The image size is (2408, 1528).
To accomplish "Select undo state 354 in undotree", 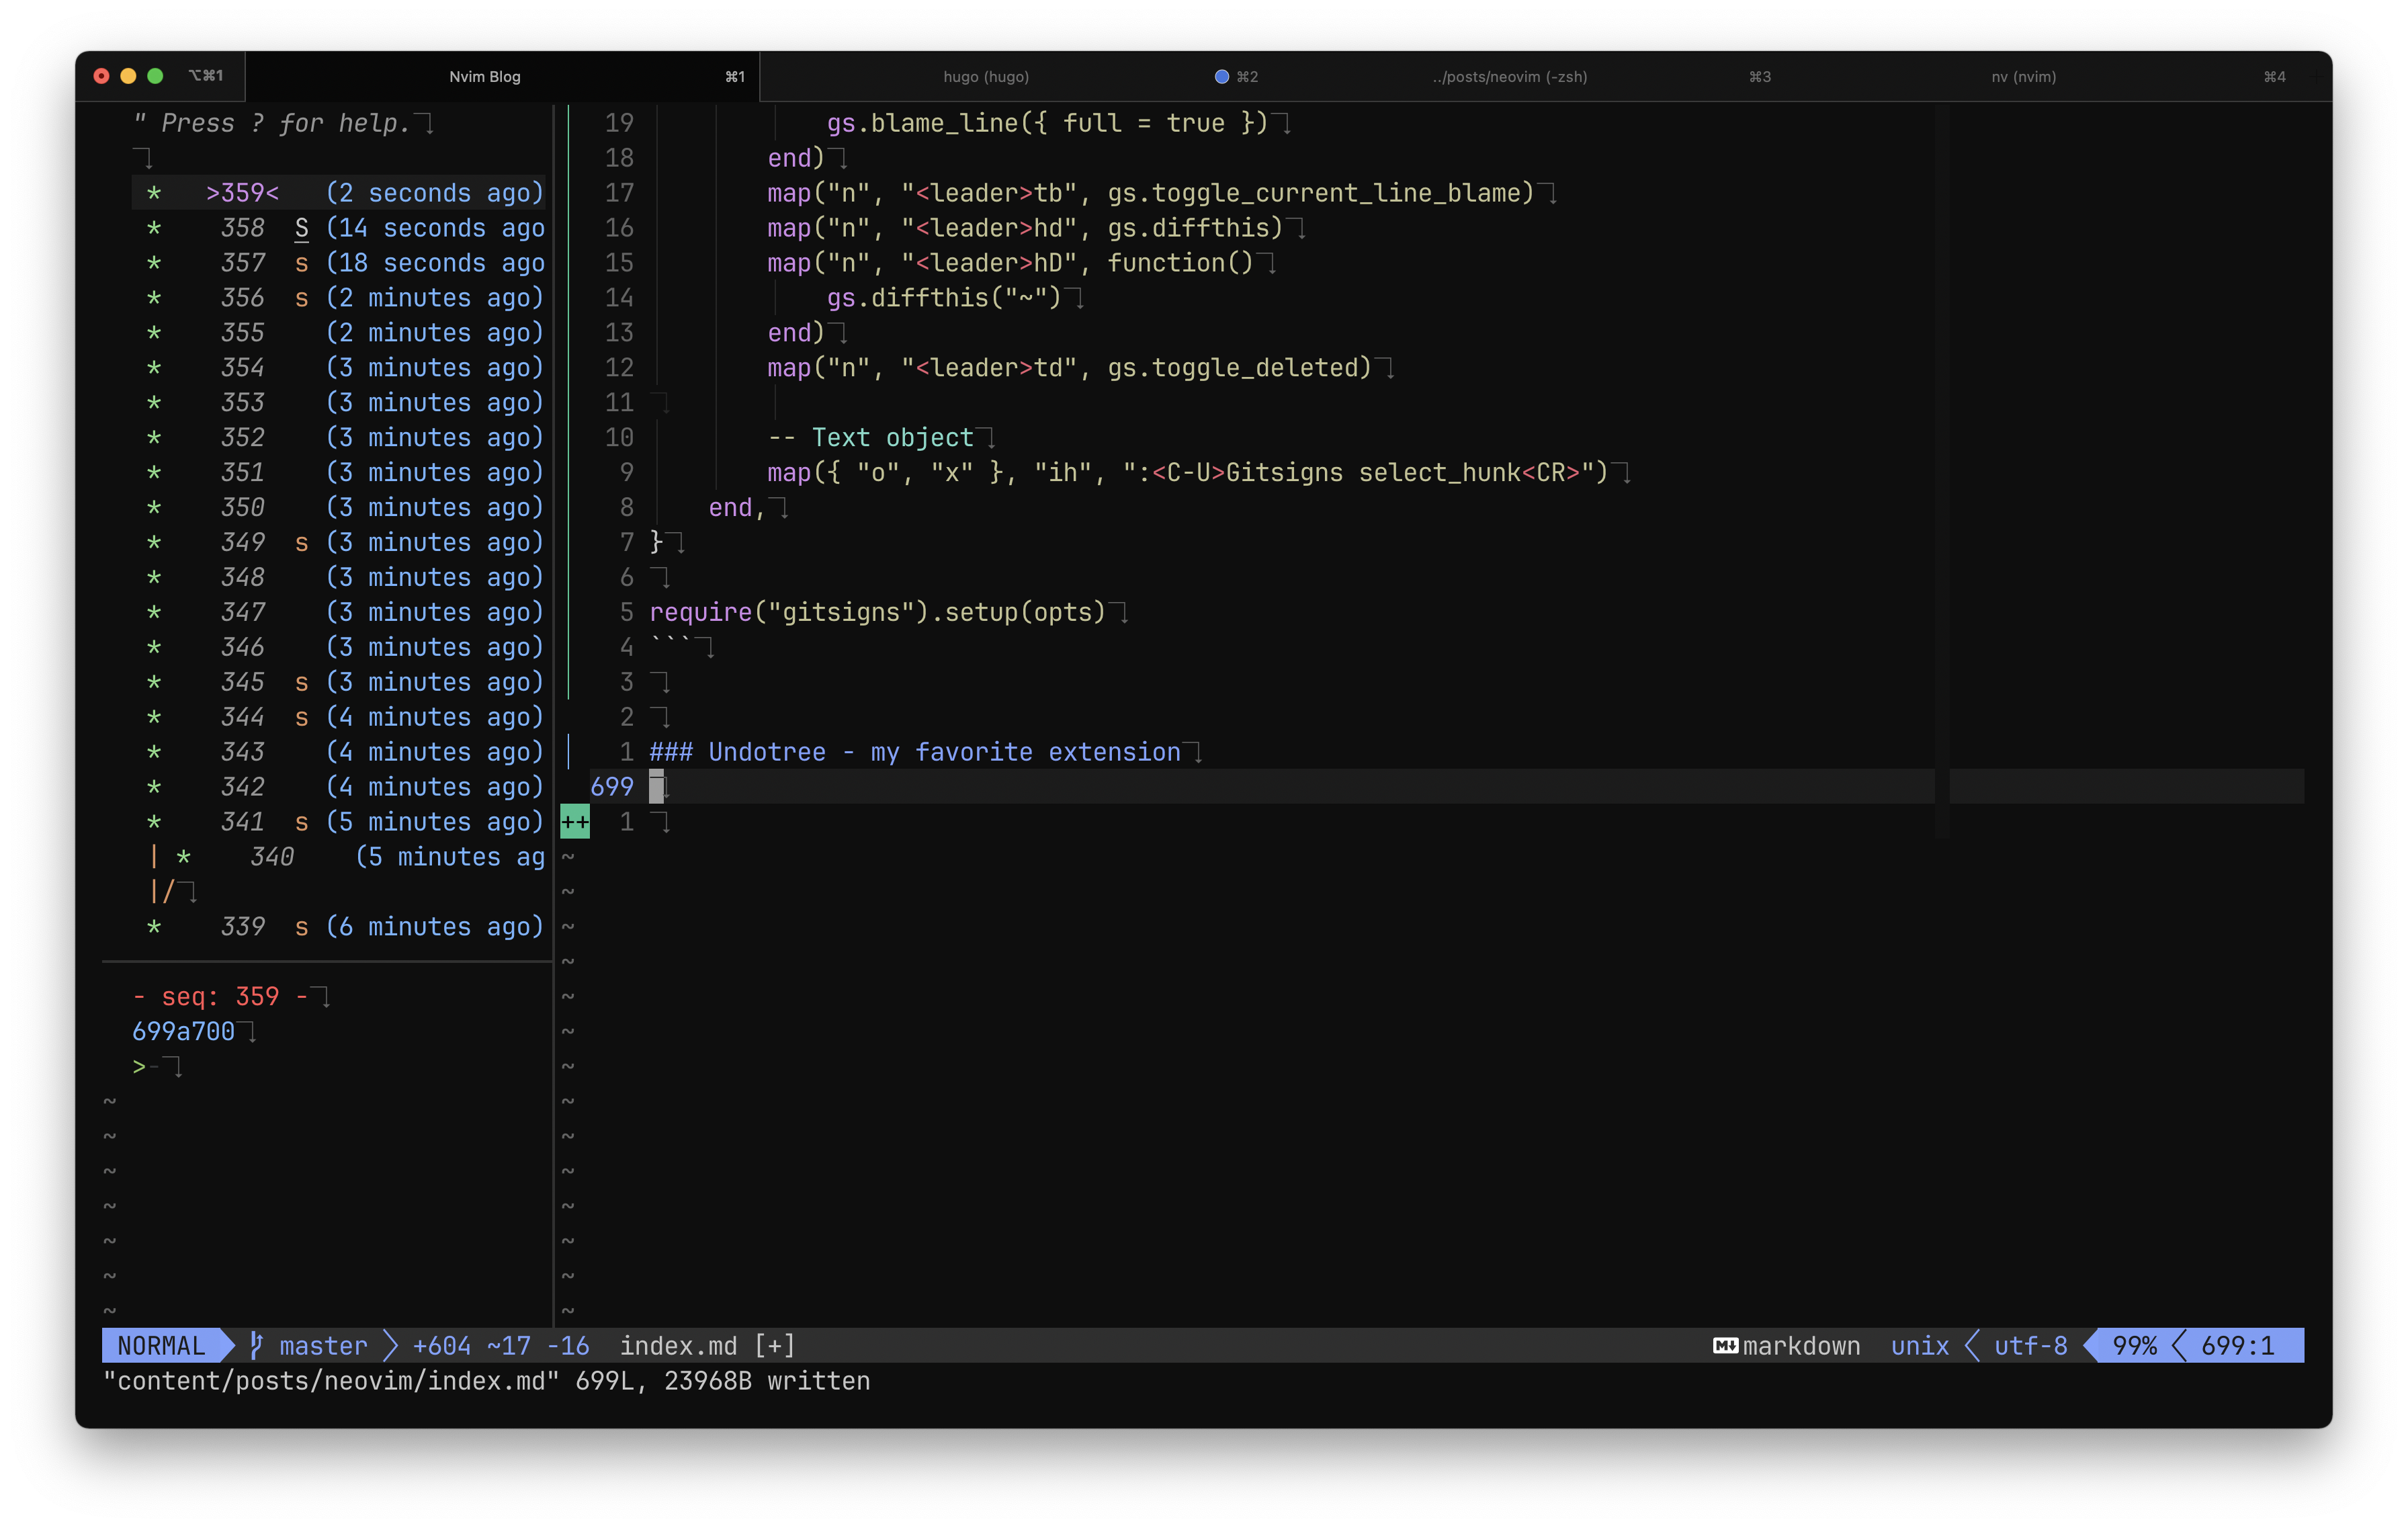I will (x=338, y=368).
